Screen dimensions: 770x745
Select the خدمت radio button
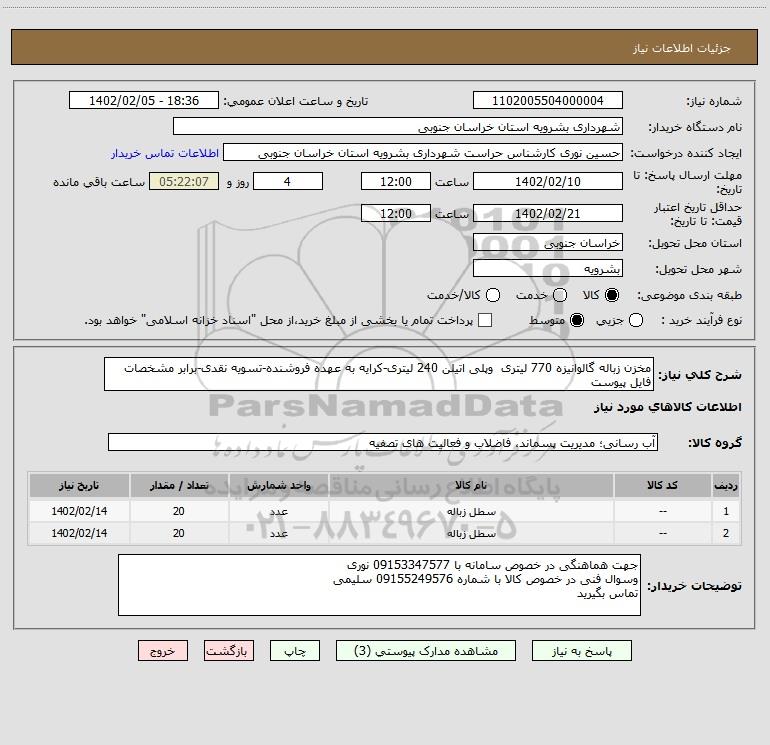click(560, 295)
